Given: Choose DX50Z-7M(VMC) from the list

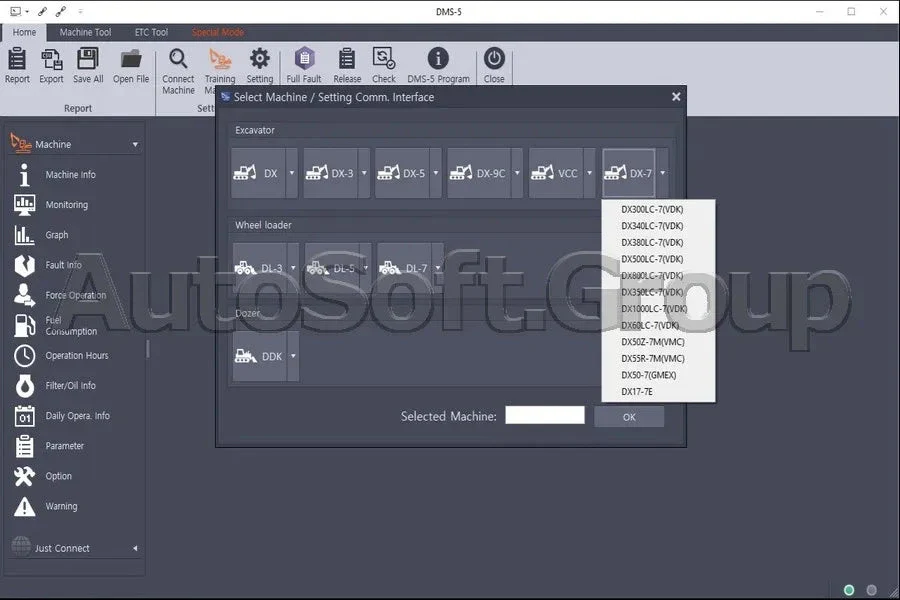Looking at the screenshot, I should pyautogui.click(x=653, y=342).
